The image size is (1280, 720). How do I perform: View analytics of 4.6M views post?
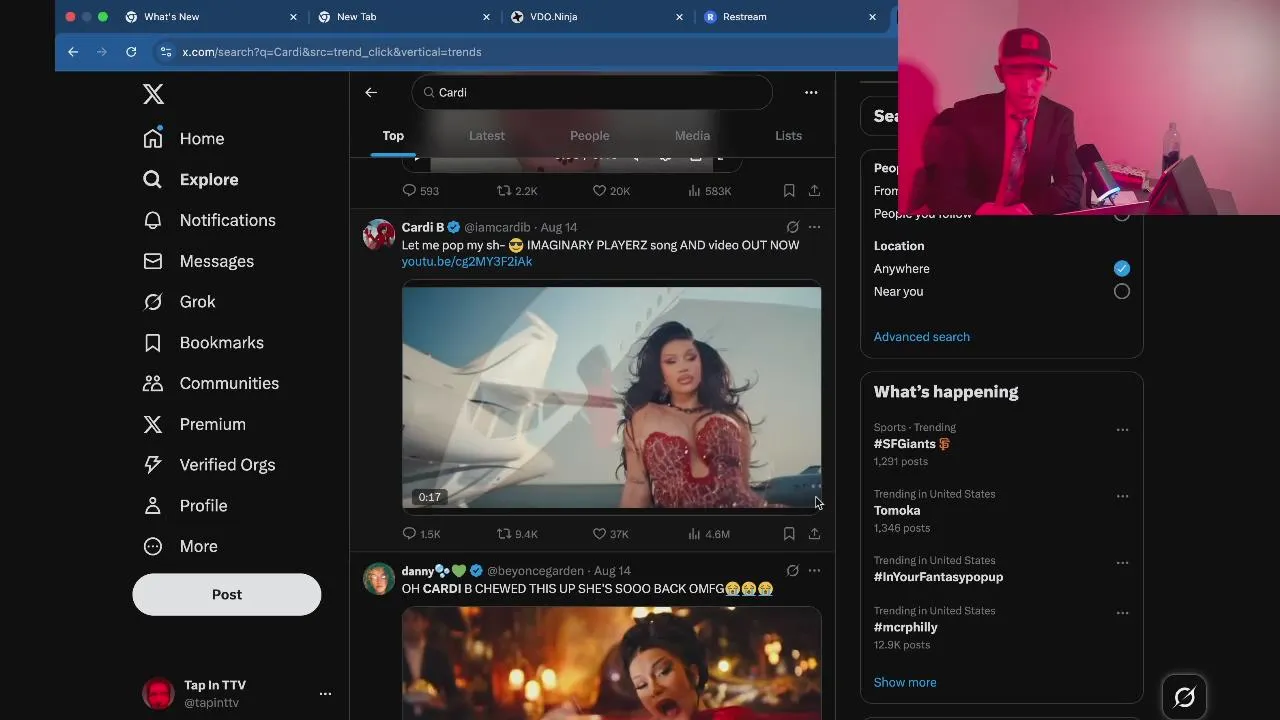coord(709,534)
